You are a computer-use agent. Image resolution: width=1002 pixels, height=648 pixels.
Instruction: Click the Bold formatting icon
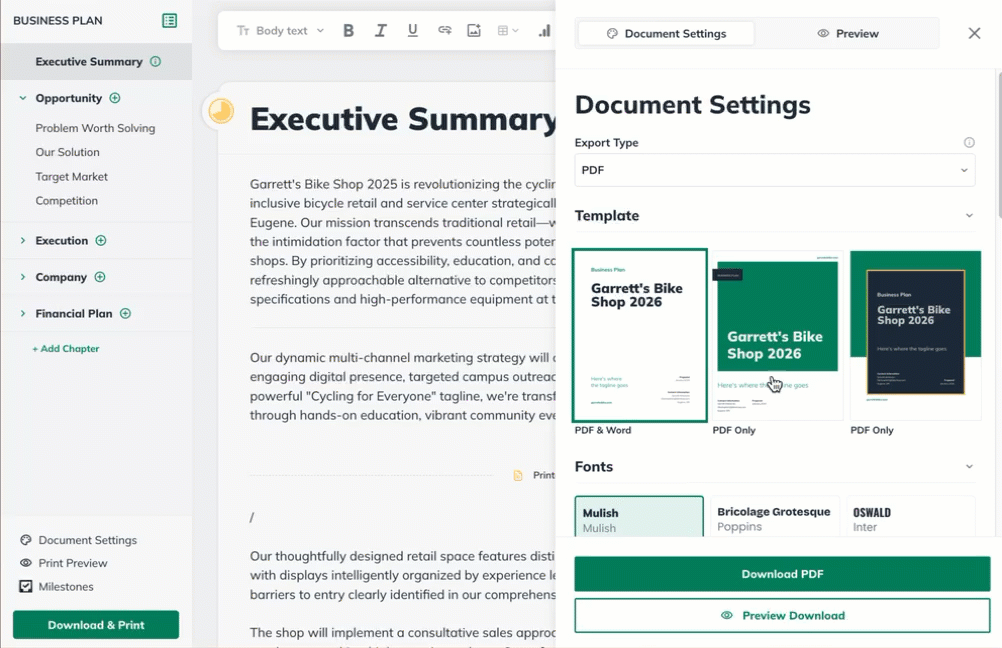(x=348, y=31)
